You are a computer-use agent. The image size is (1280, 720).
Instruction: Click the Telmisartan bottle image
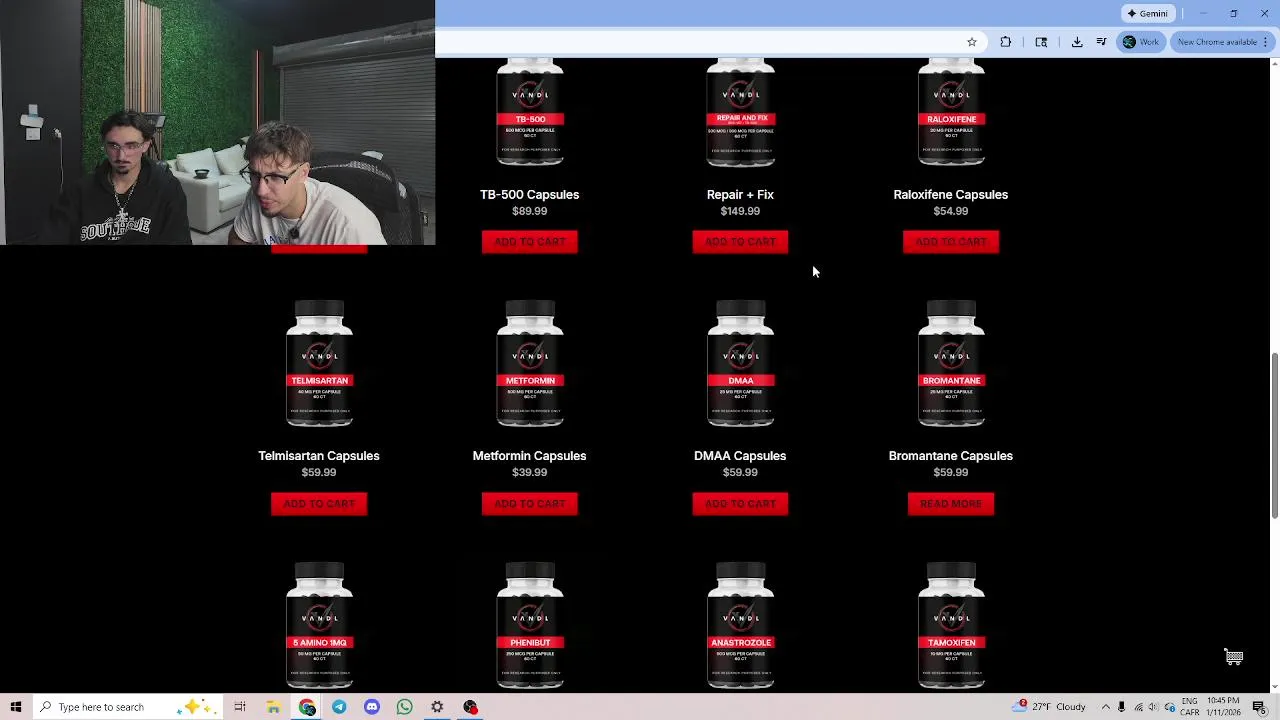tap(319, 364)
